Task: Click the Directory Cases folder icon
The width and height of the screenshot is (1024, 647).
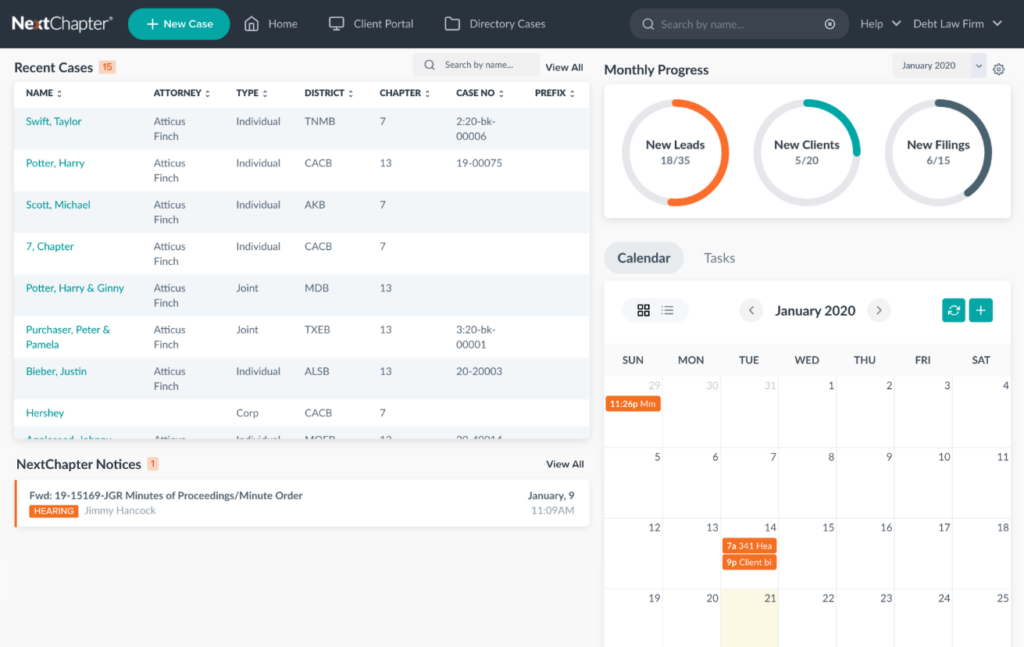Action: tap(452, 24)
